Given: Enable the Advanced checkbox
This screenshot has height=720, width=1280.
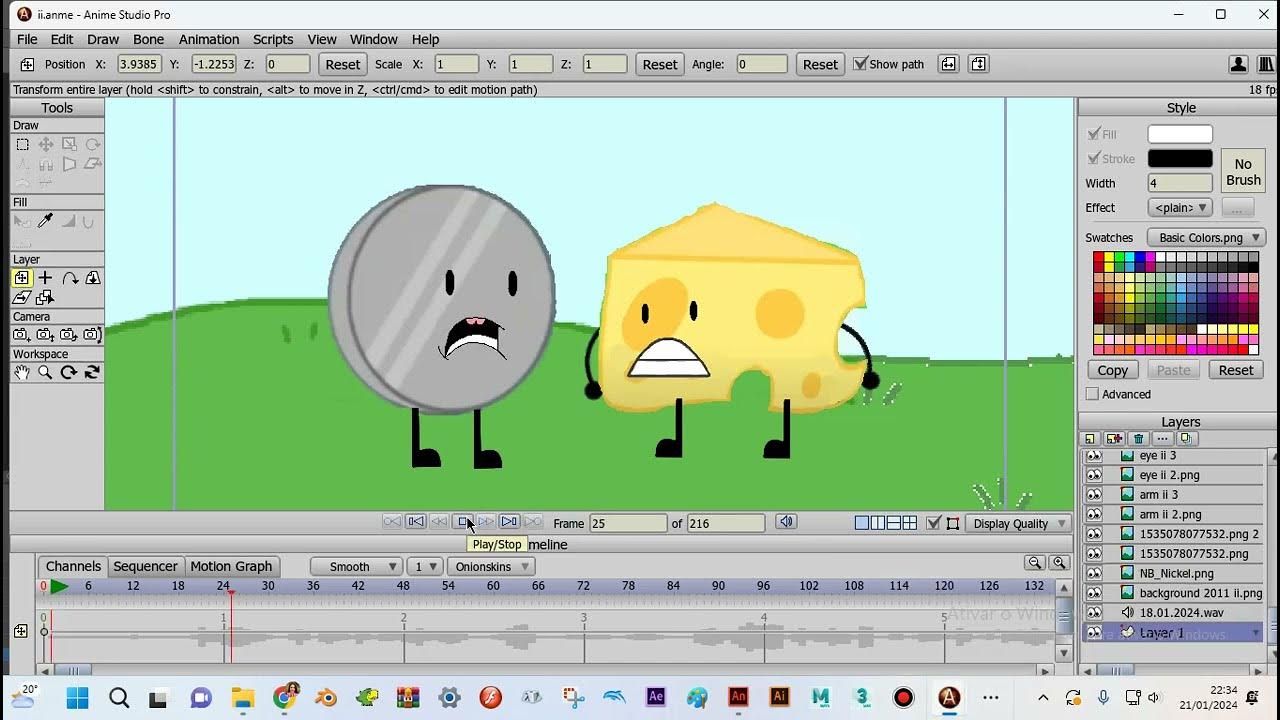Looking at the screenshot, I should tap(1092, 394).
